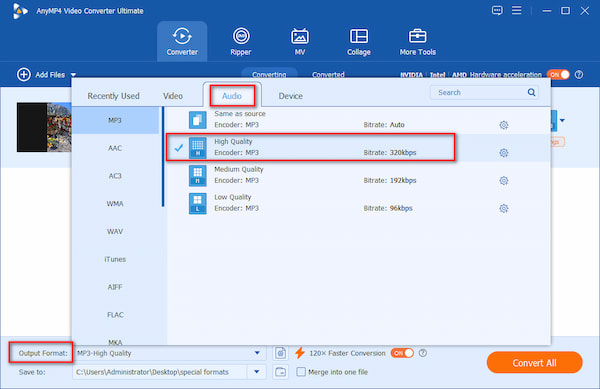Screen dimensions: 600x389
Task: Toggle hardware acceleration switch
Action: [x=558, y=75]
